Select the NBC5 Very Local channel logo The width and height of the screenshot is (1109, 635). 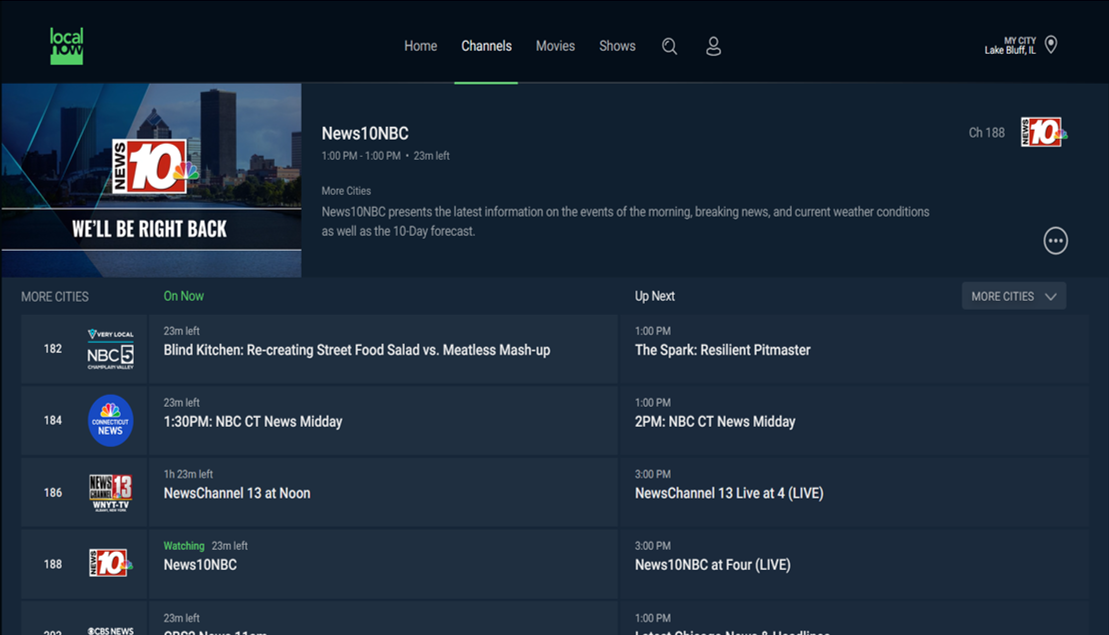point(110,349)
